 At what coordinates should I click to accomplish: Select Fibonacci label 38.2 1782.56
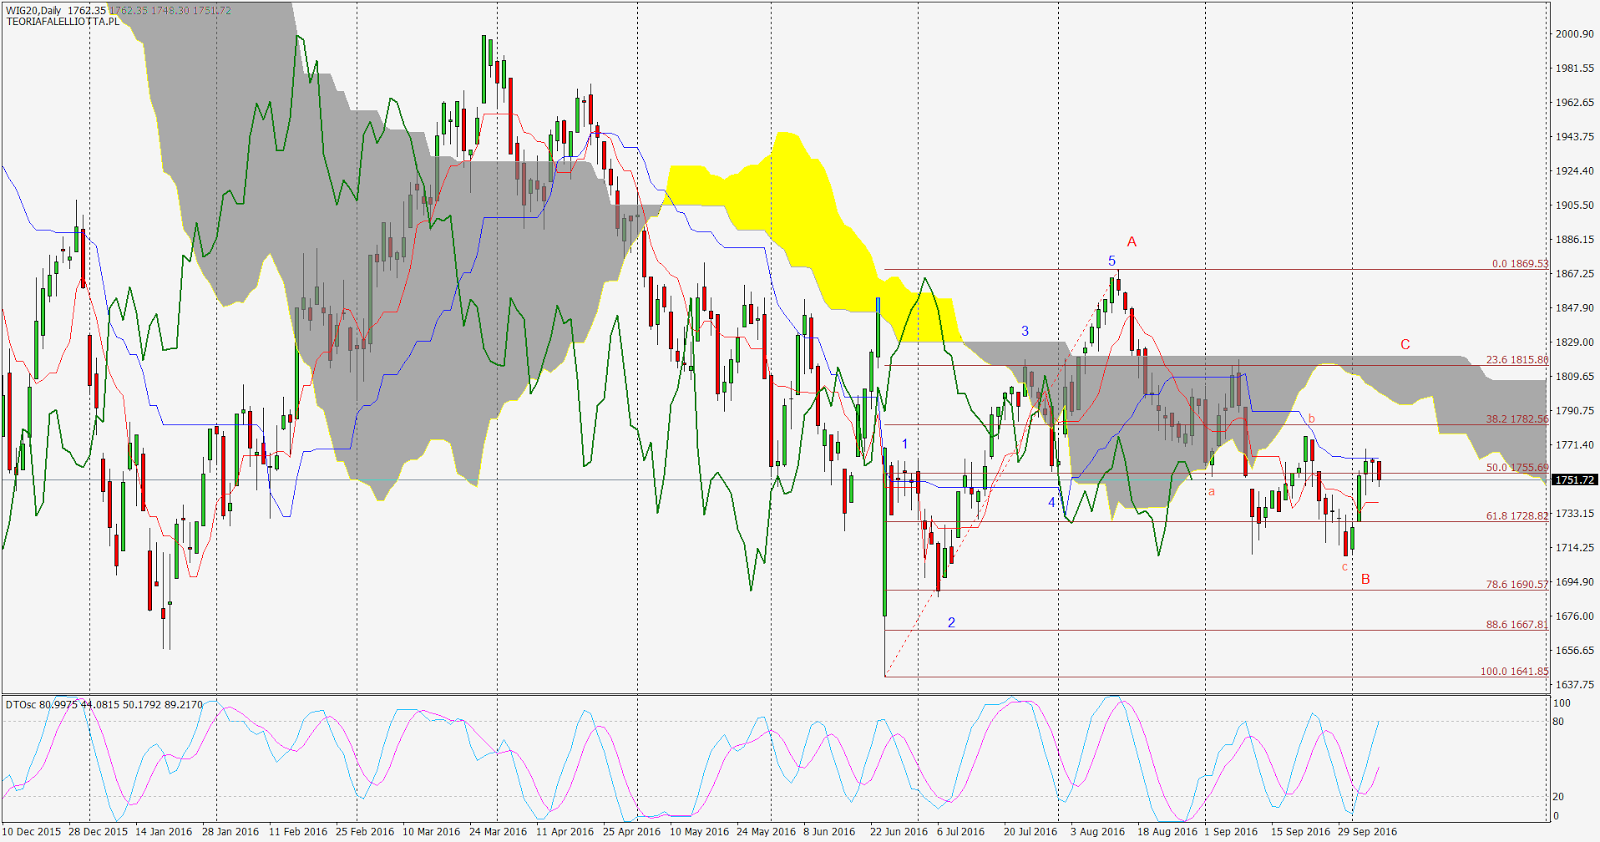pos(1517,419)
